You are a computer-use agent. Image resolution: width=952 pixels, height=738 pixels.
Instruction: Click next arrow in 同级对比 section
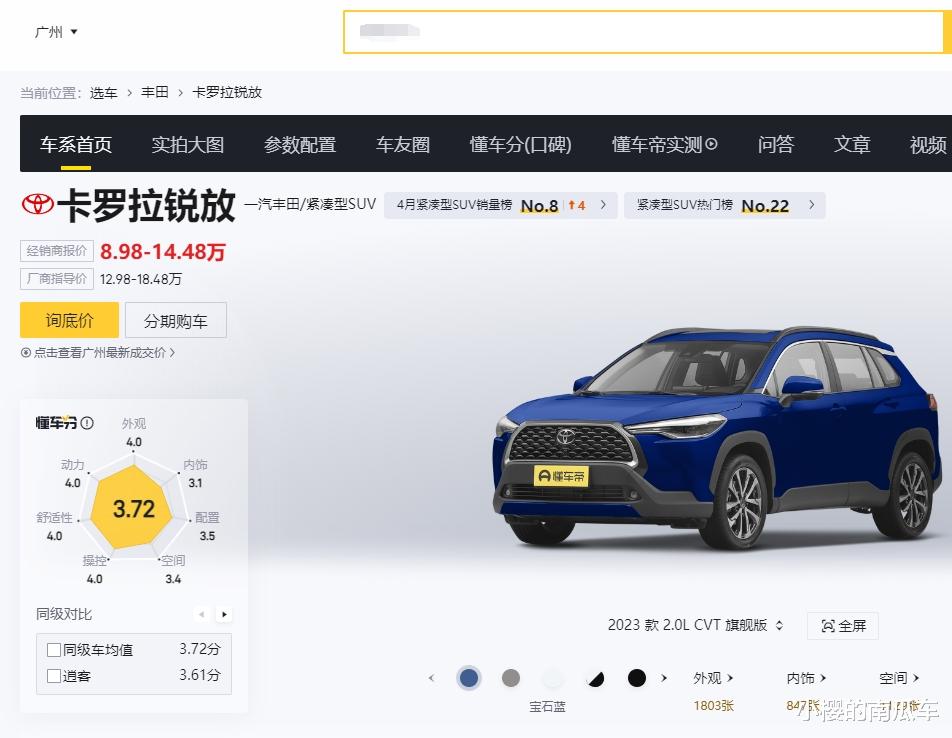pyautogui.click(x=224, y=614)
